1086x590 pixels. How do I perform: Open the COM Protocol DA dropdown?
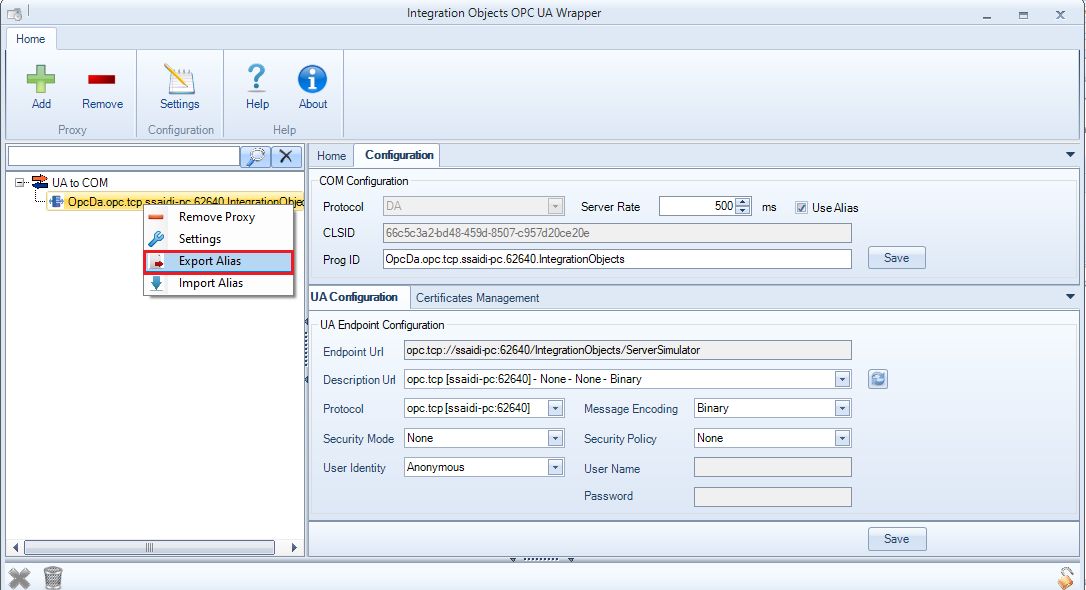coord(555,206)
